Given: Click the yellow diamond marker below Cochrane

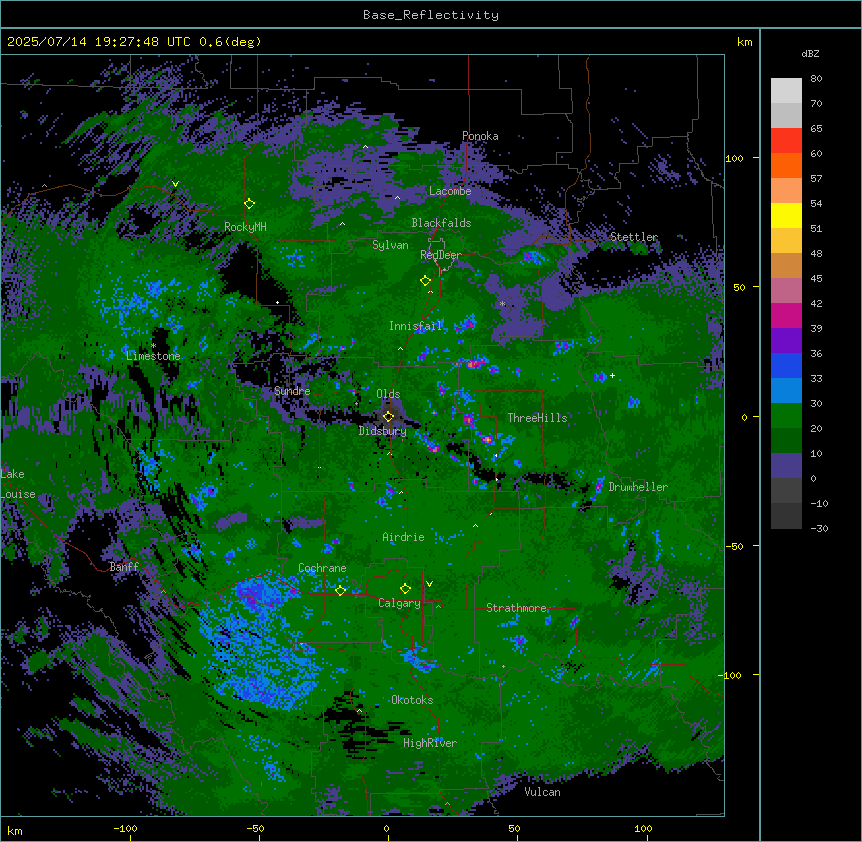Looking at the screenshot, I should coord(340,590).
